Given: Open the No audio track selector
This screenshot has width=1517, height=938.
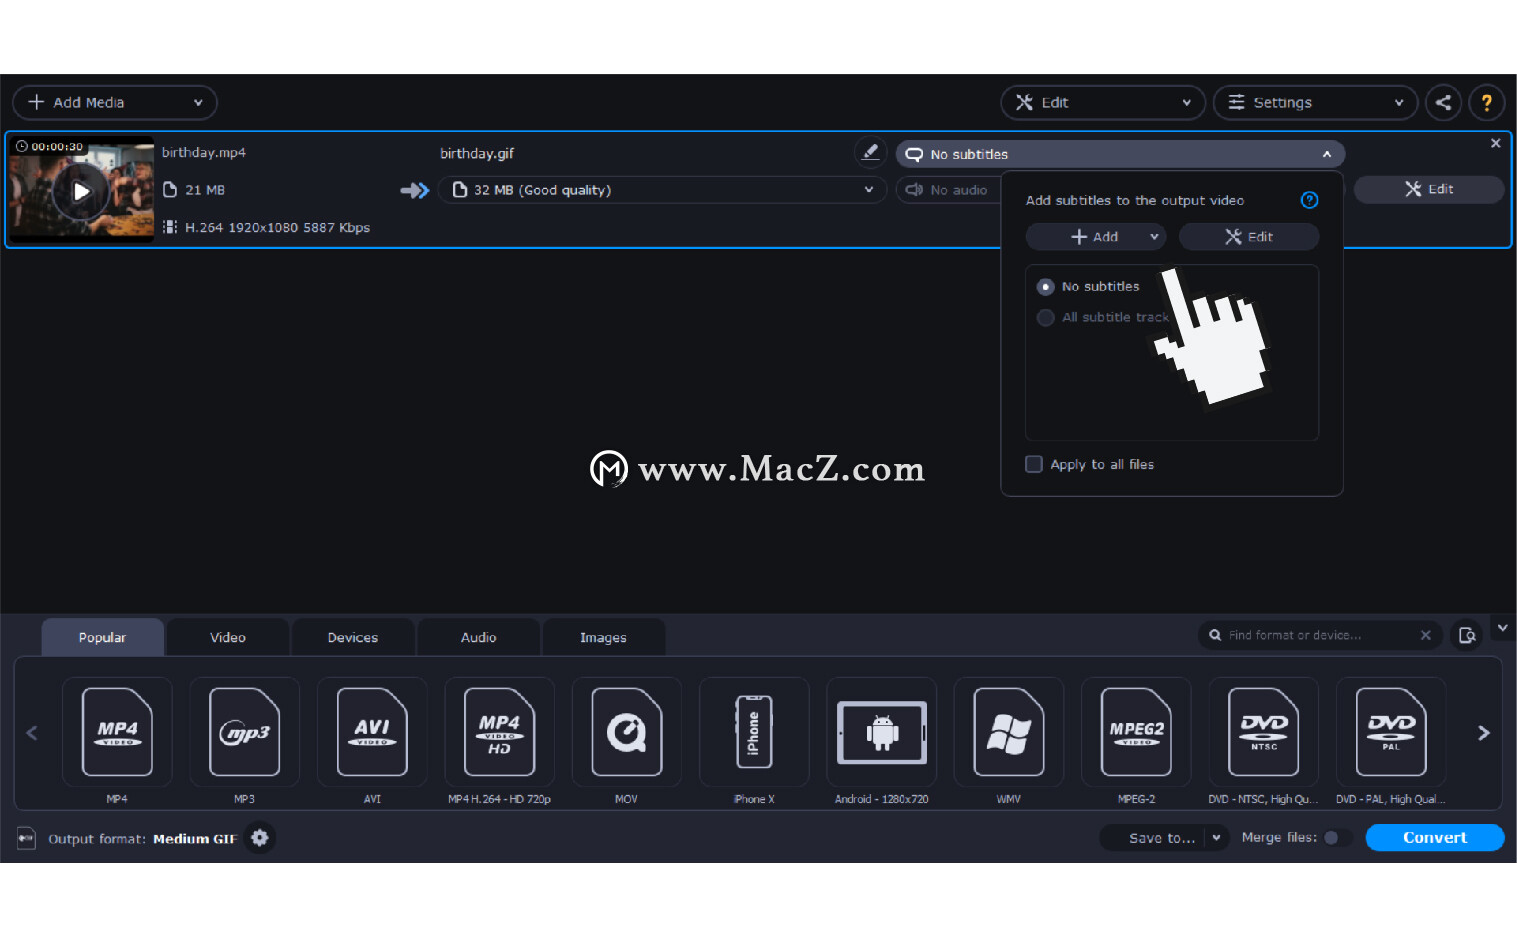Looking at the screenshot, I should [948, 190].
